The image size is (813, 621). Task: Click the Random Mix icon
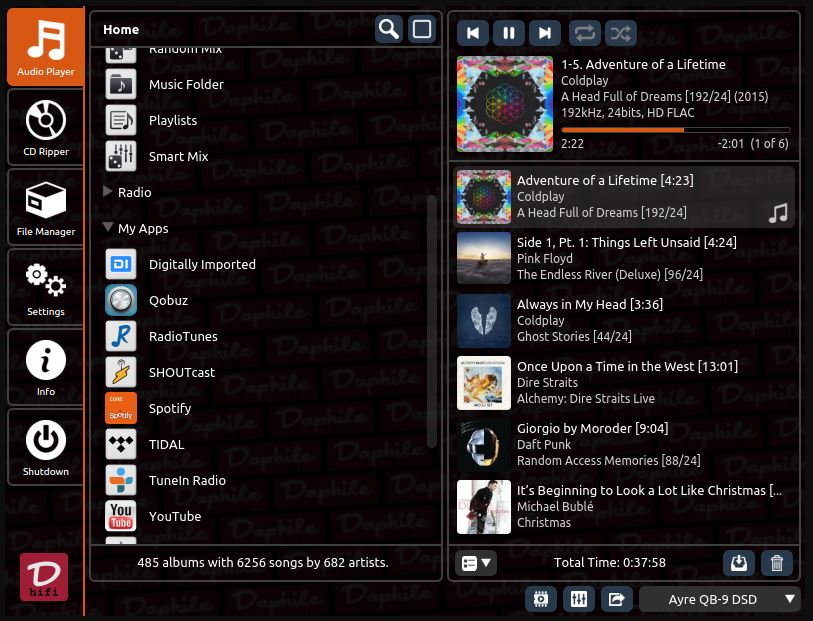(x=121, y=55)
